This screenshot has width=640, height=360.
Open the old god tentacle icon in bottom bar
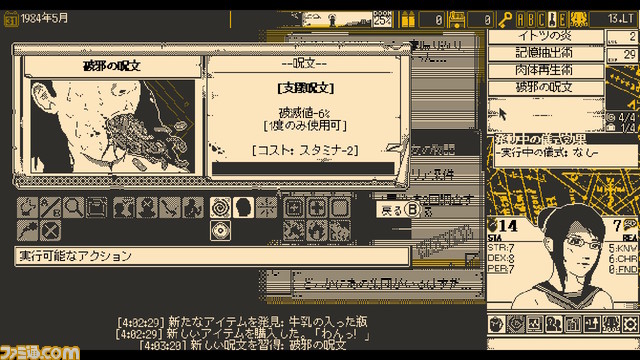[611, 324]
